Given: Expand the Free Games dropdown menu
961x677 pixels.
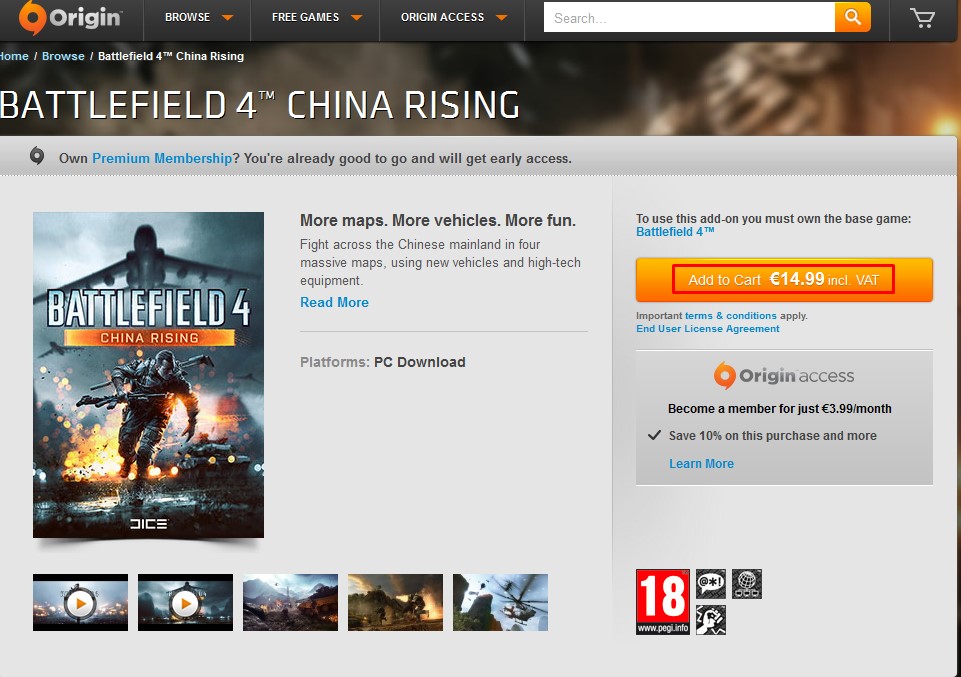Looking at the screenshot, I should [x=316, y=17].
